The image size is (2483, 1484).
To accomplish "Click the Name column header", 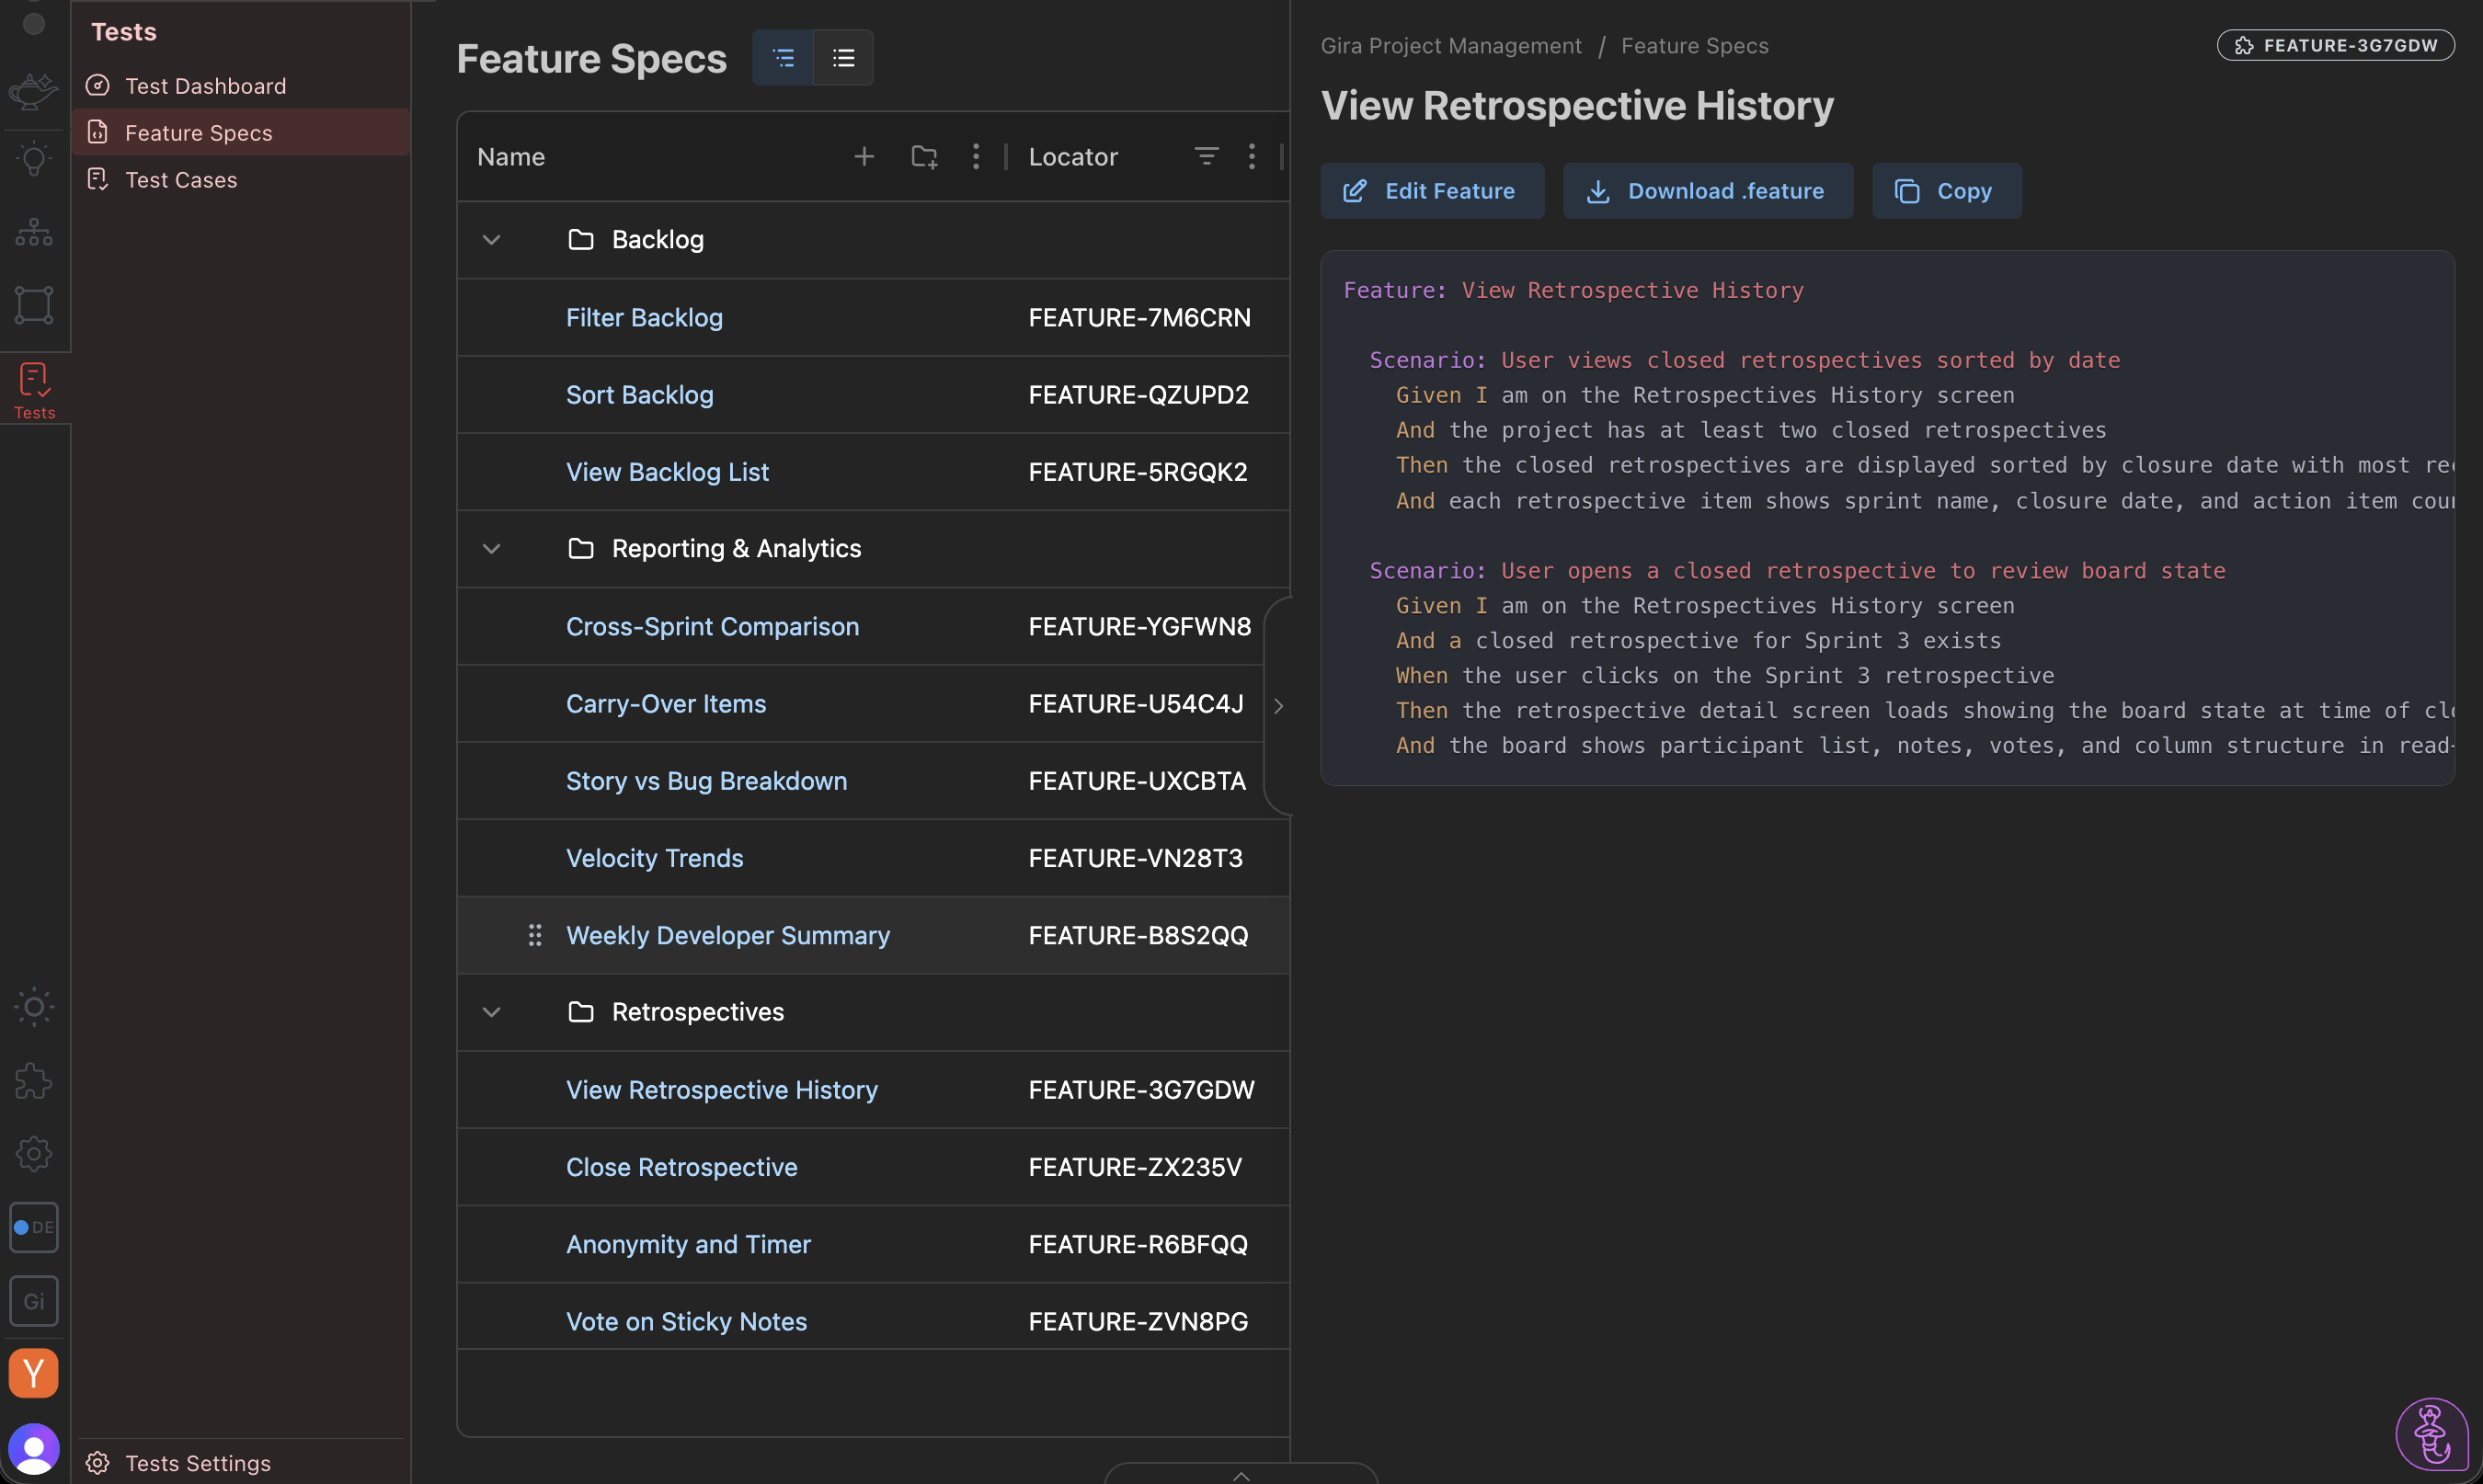I will (511, 156).
